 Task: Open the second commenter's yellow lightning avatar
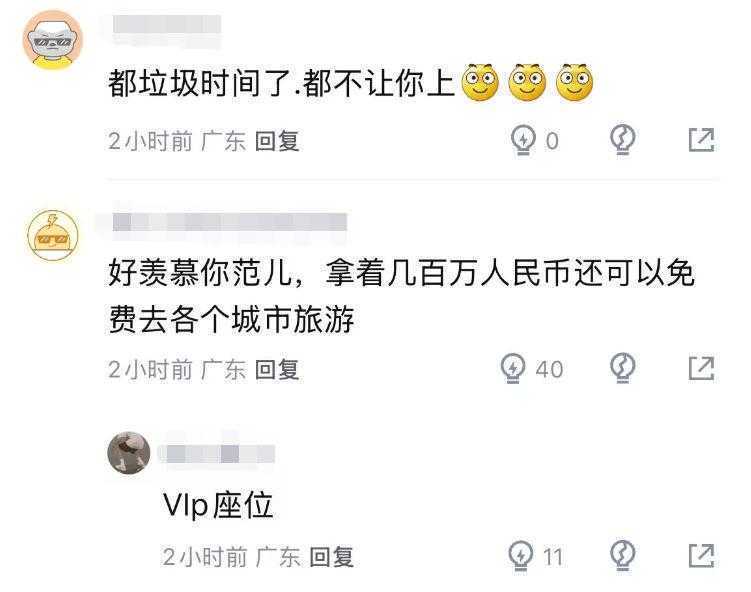(53, 235)
